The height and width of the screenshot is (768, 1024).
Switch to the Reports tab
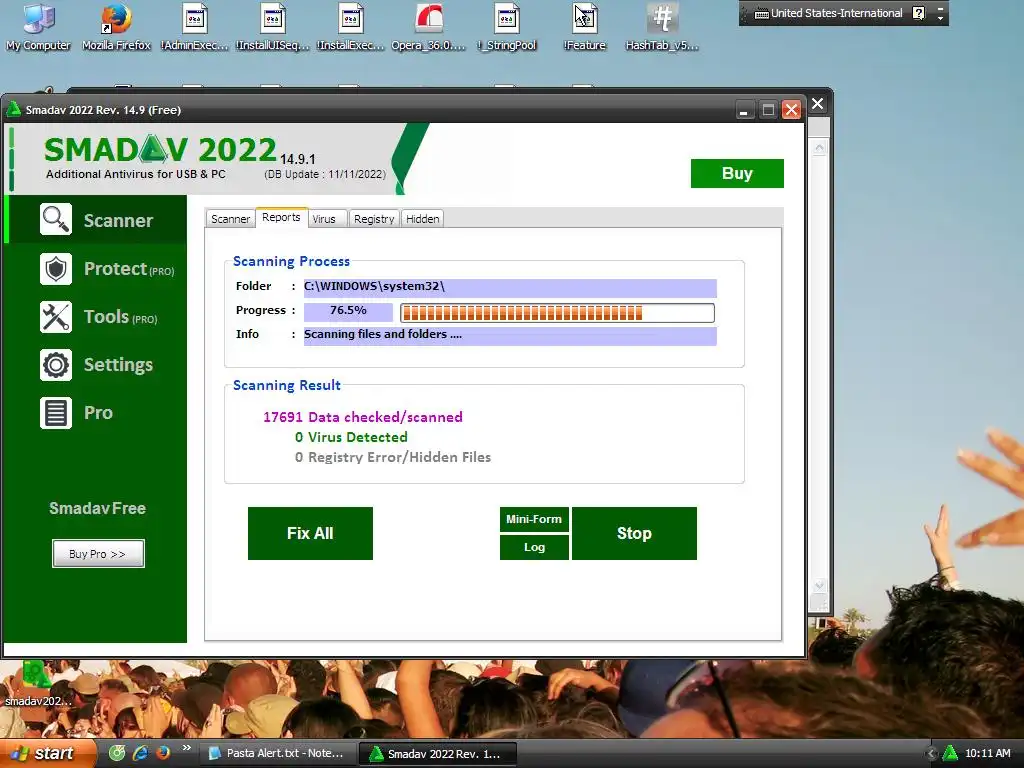(281, 217)
